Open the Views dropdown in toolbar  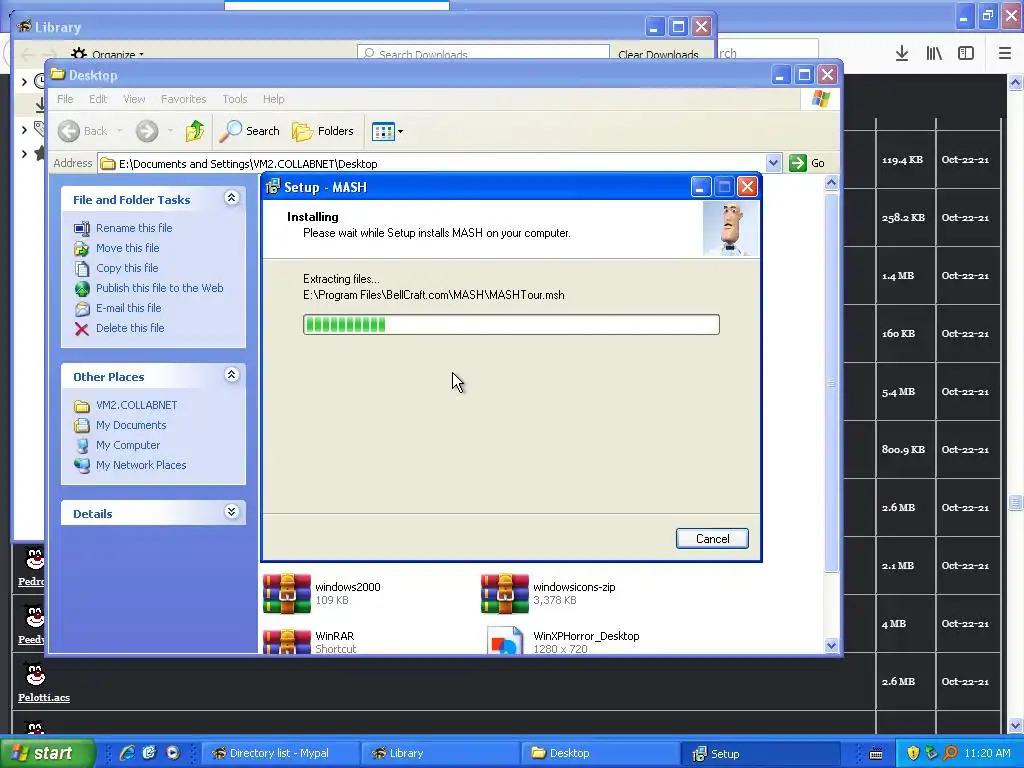387,131
